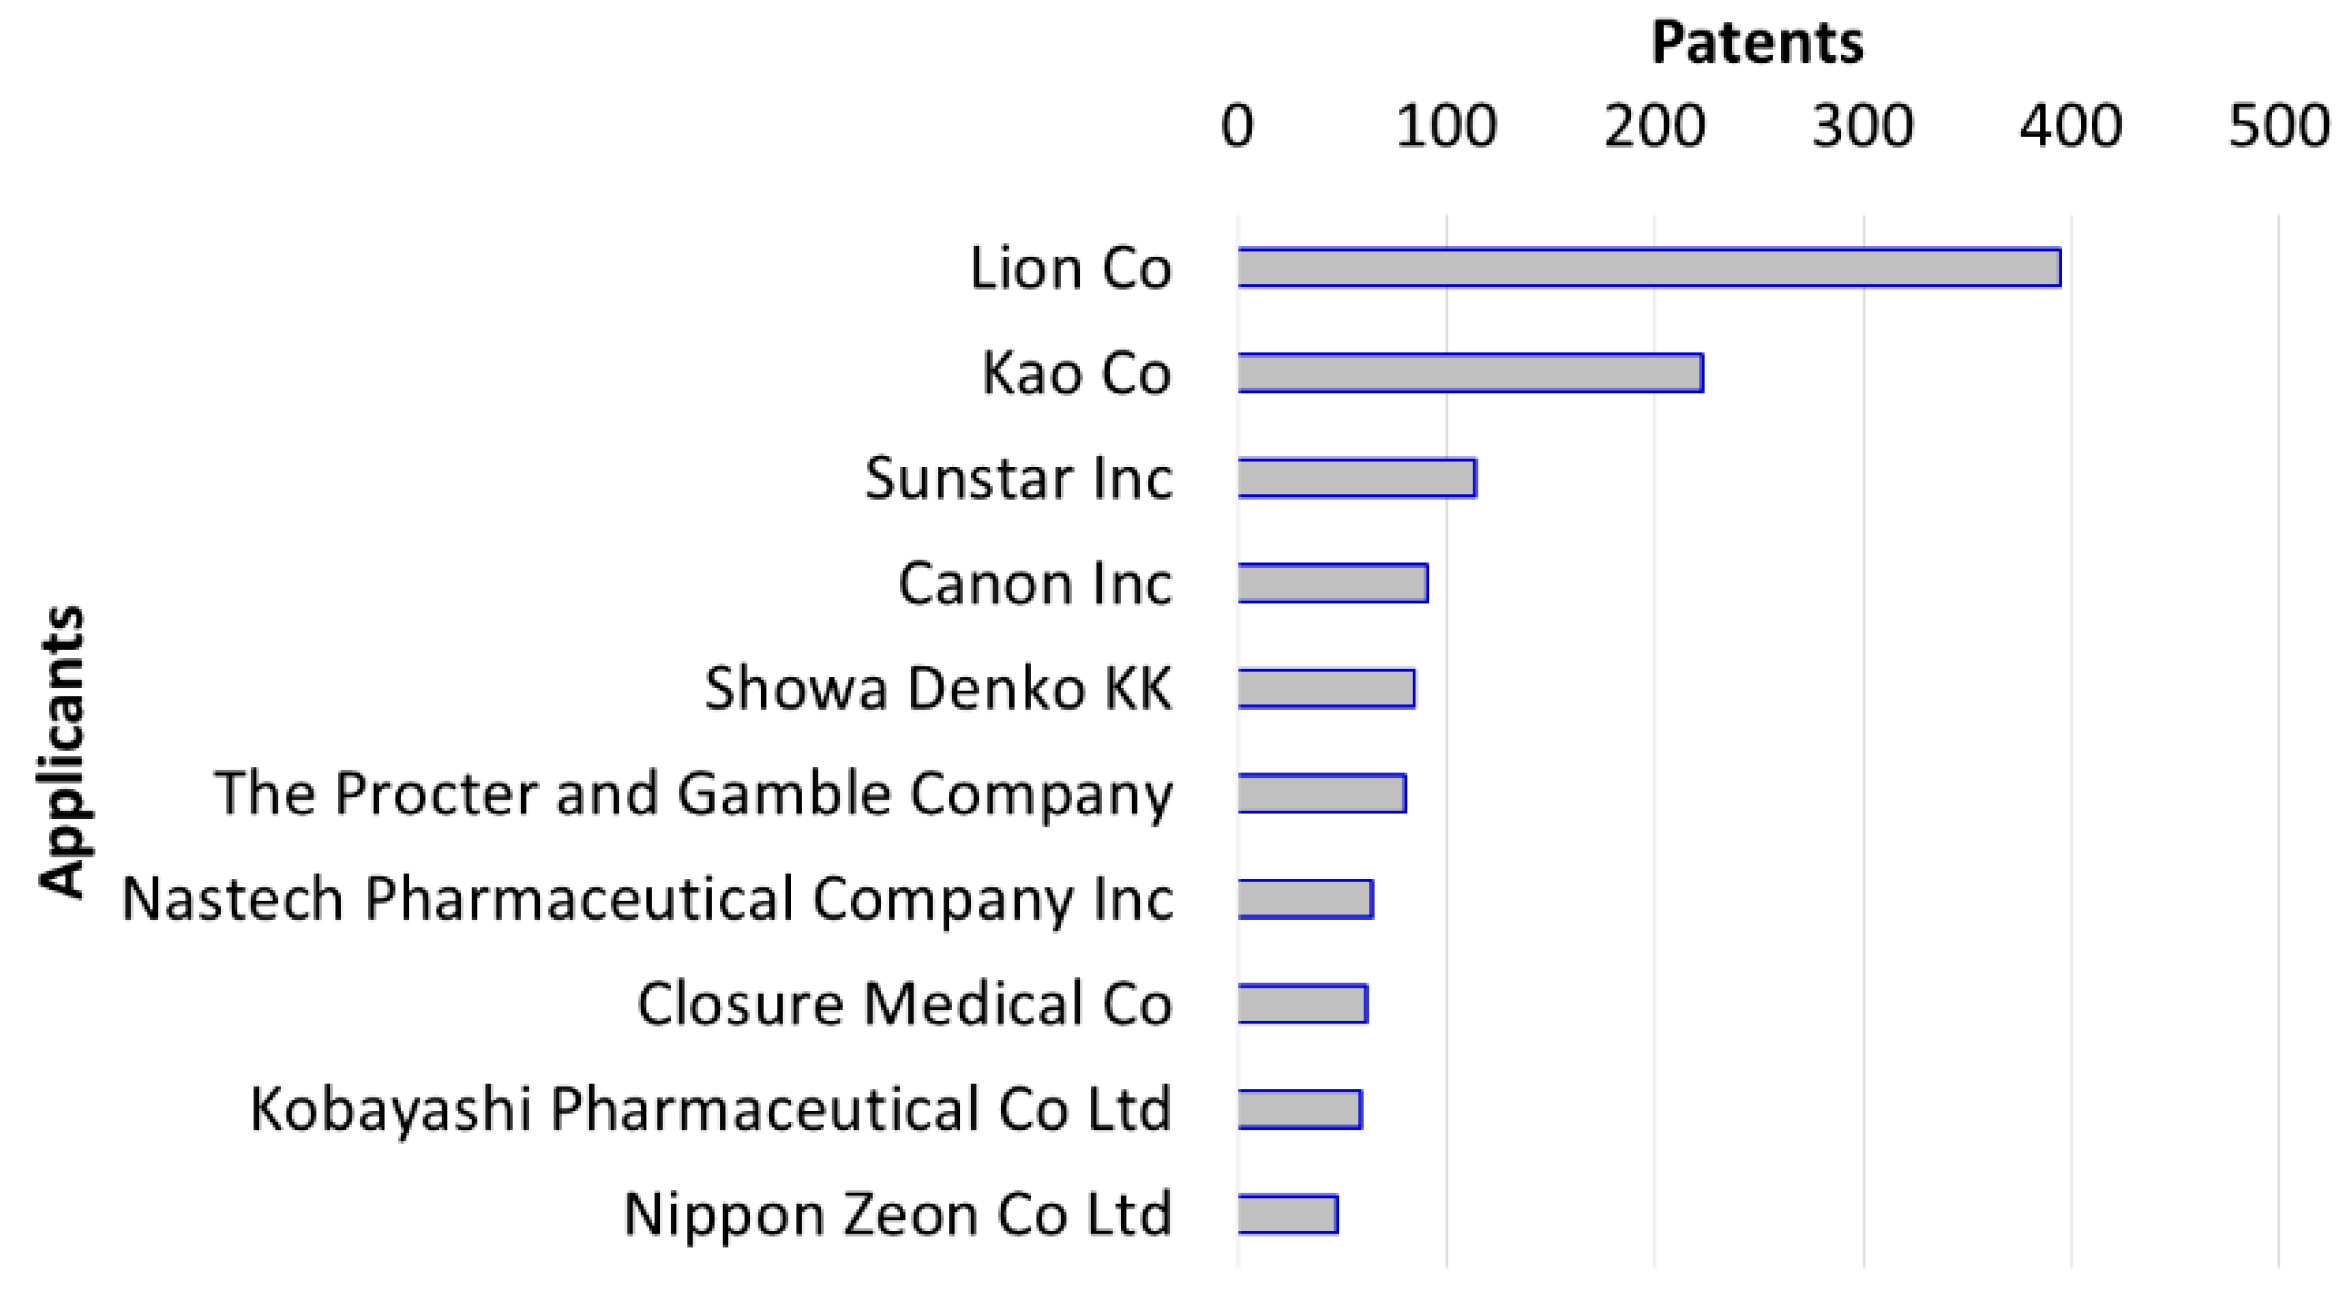Select the Kao Co bar
Viewport: 2348px width, 1306px height.
1469,373
